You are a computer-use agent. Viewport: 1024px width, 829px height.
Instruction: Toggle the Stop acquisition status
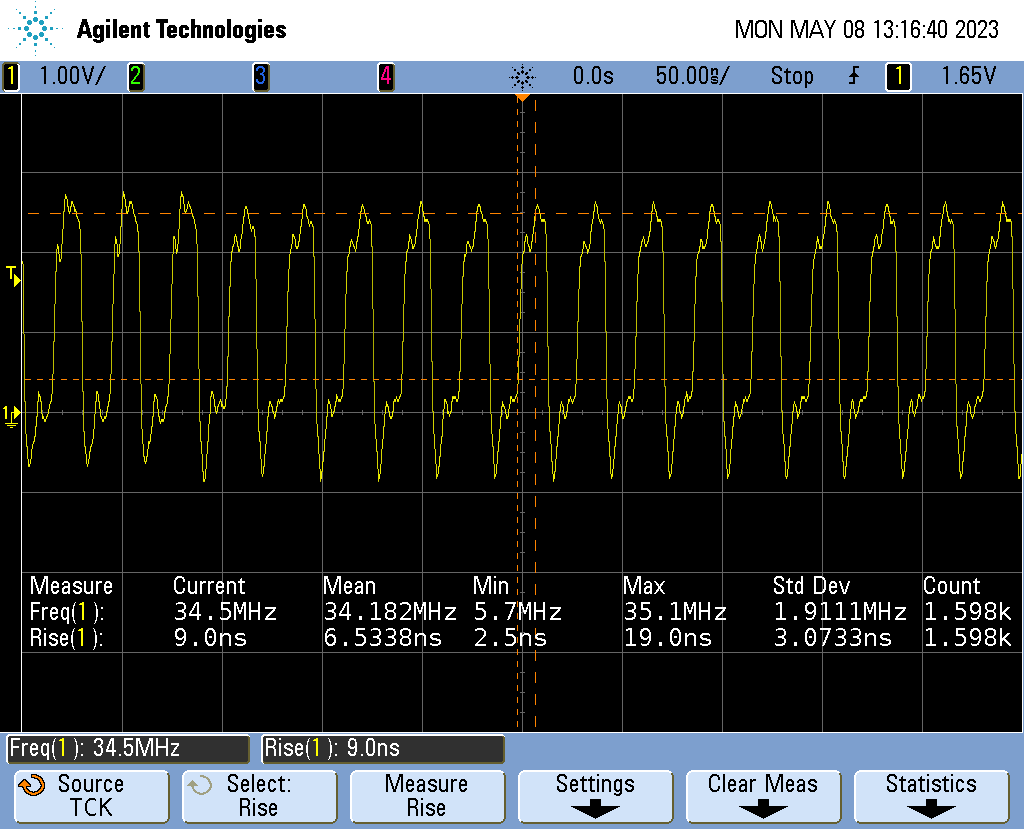click(791, 76)
